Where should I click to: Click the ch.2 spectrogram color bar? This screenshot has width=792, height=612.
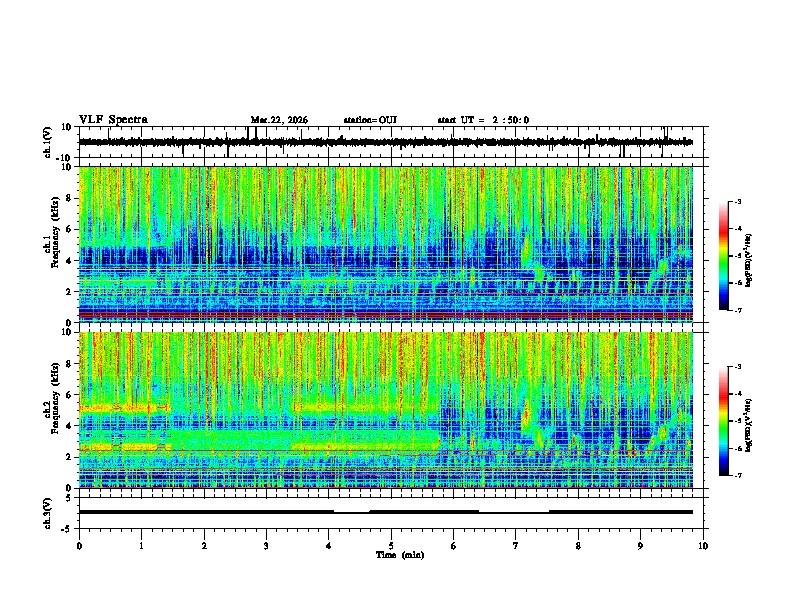[724, 421]
